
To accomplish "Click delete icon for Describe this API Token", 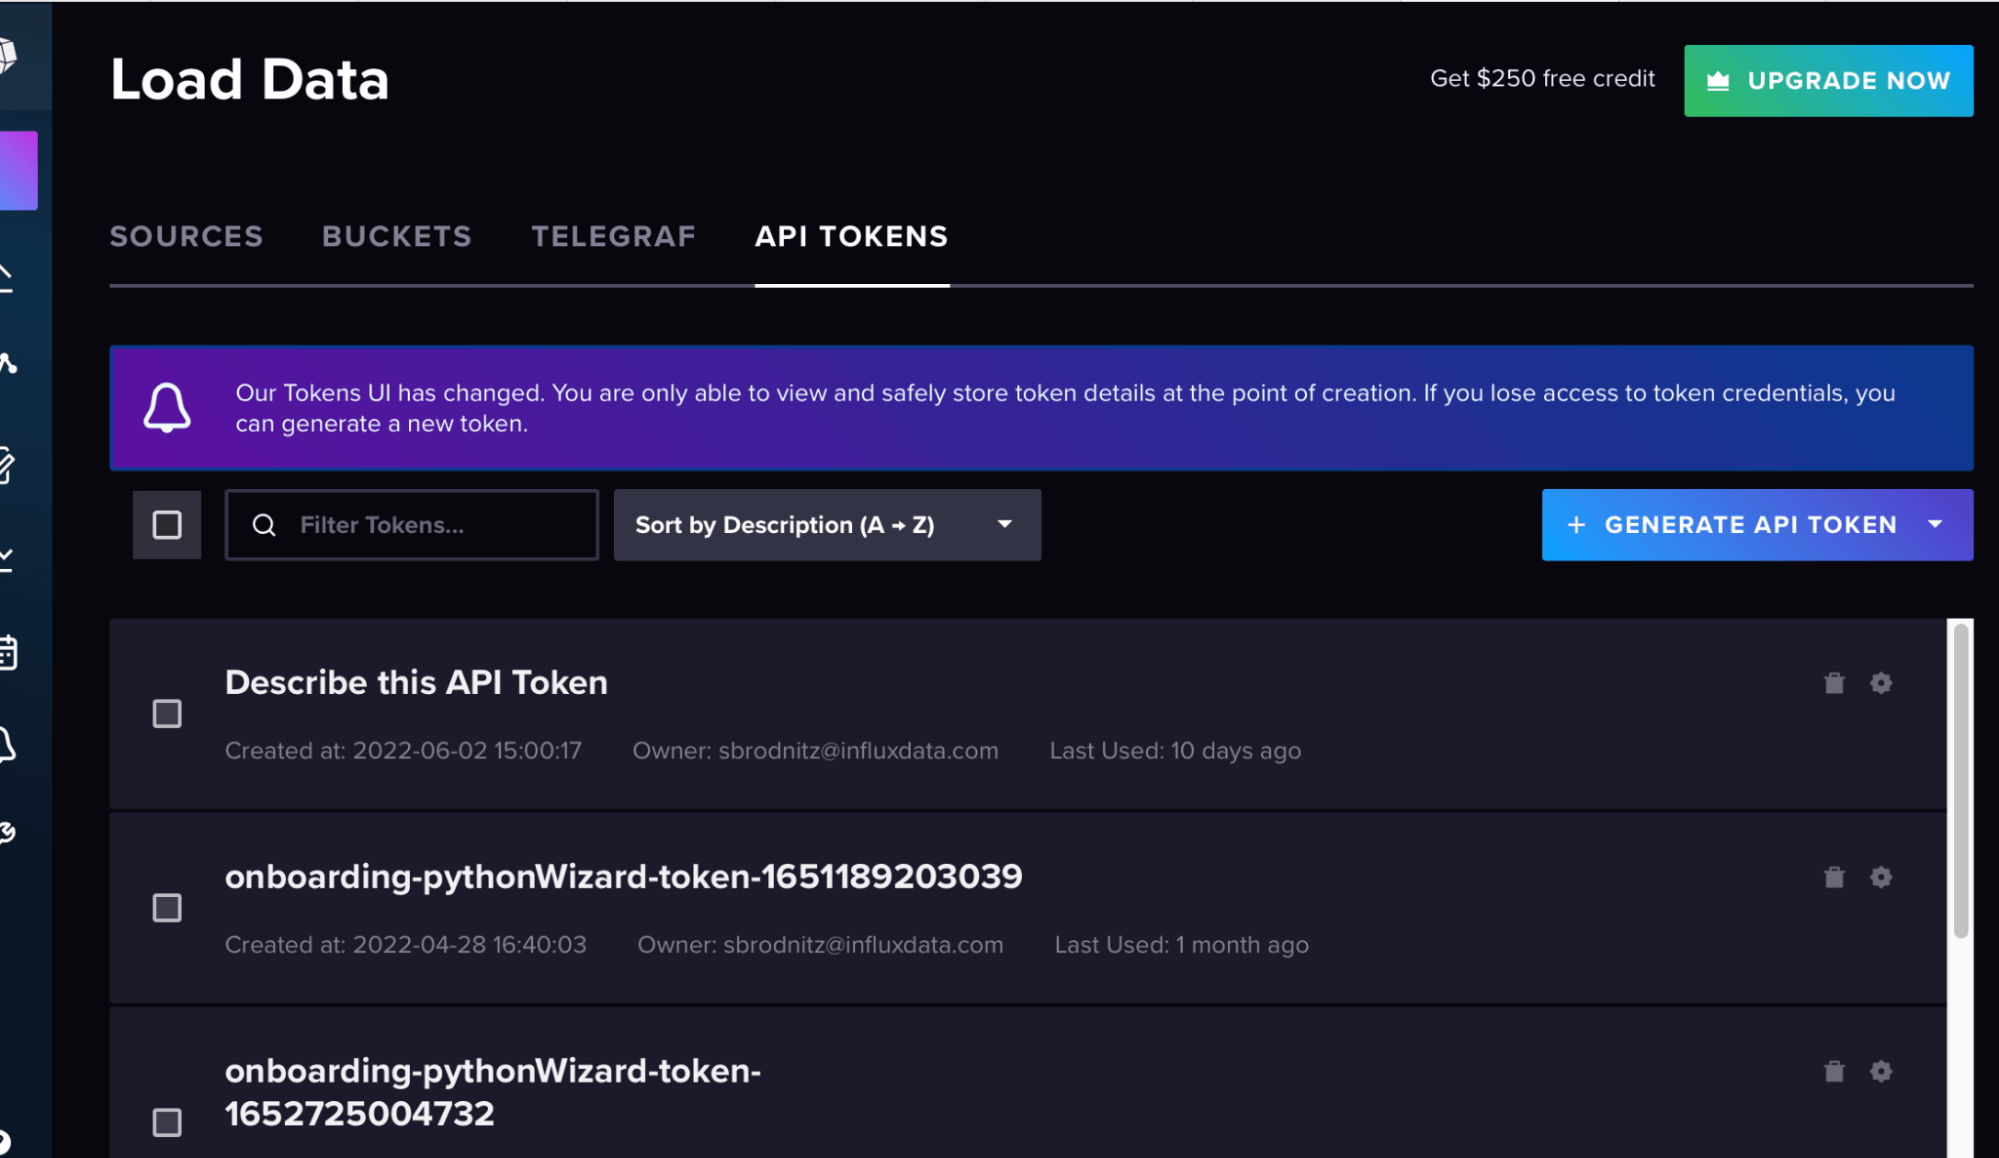I will (1834, 682).
